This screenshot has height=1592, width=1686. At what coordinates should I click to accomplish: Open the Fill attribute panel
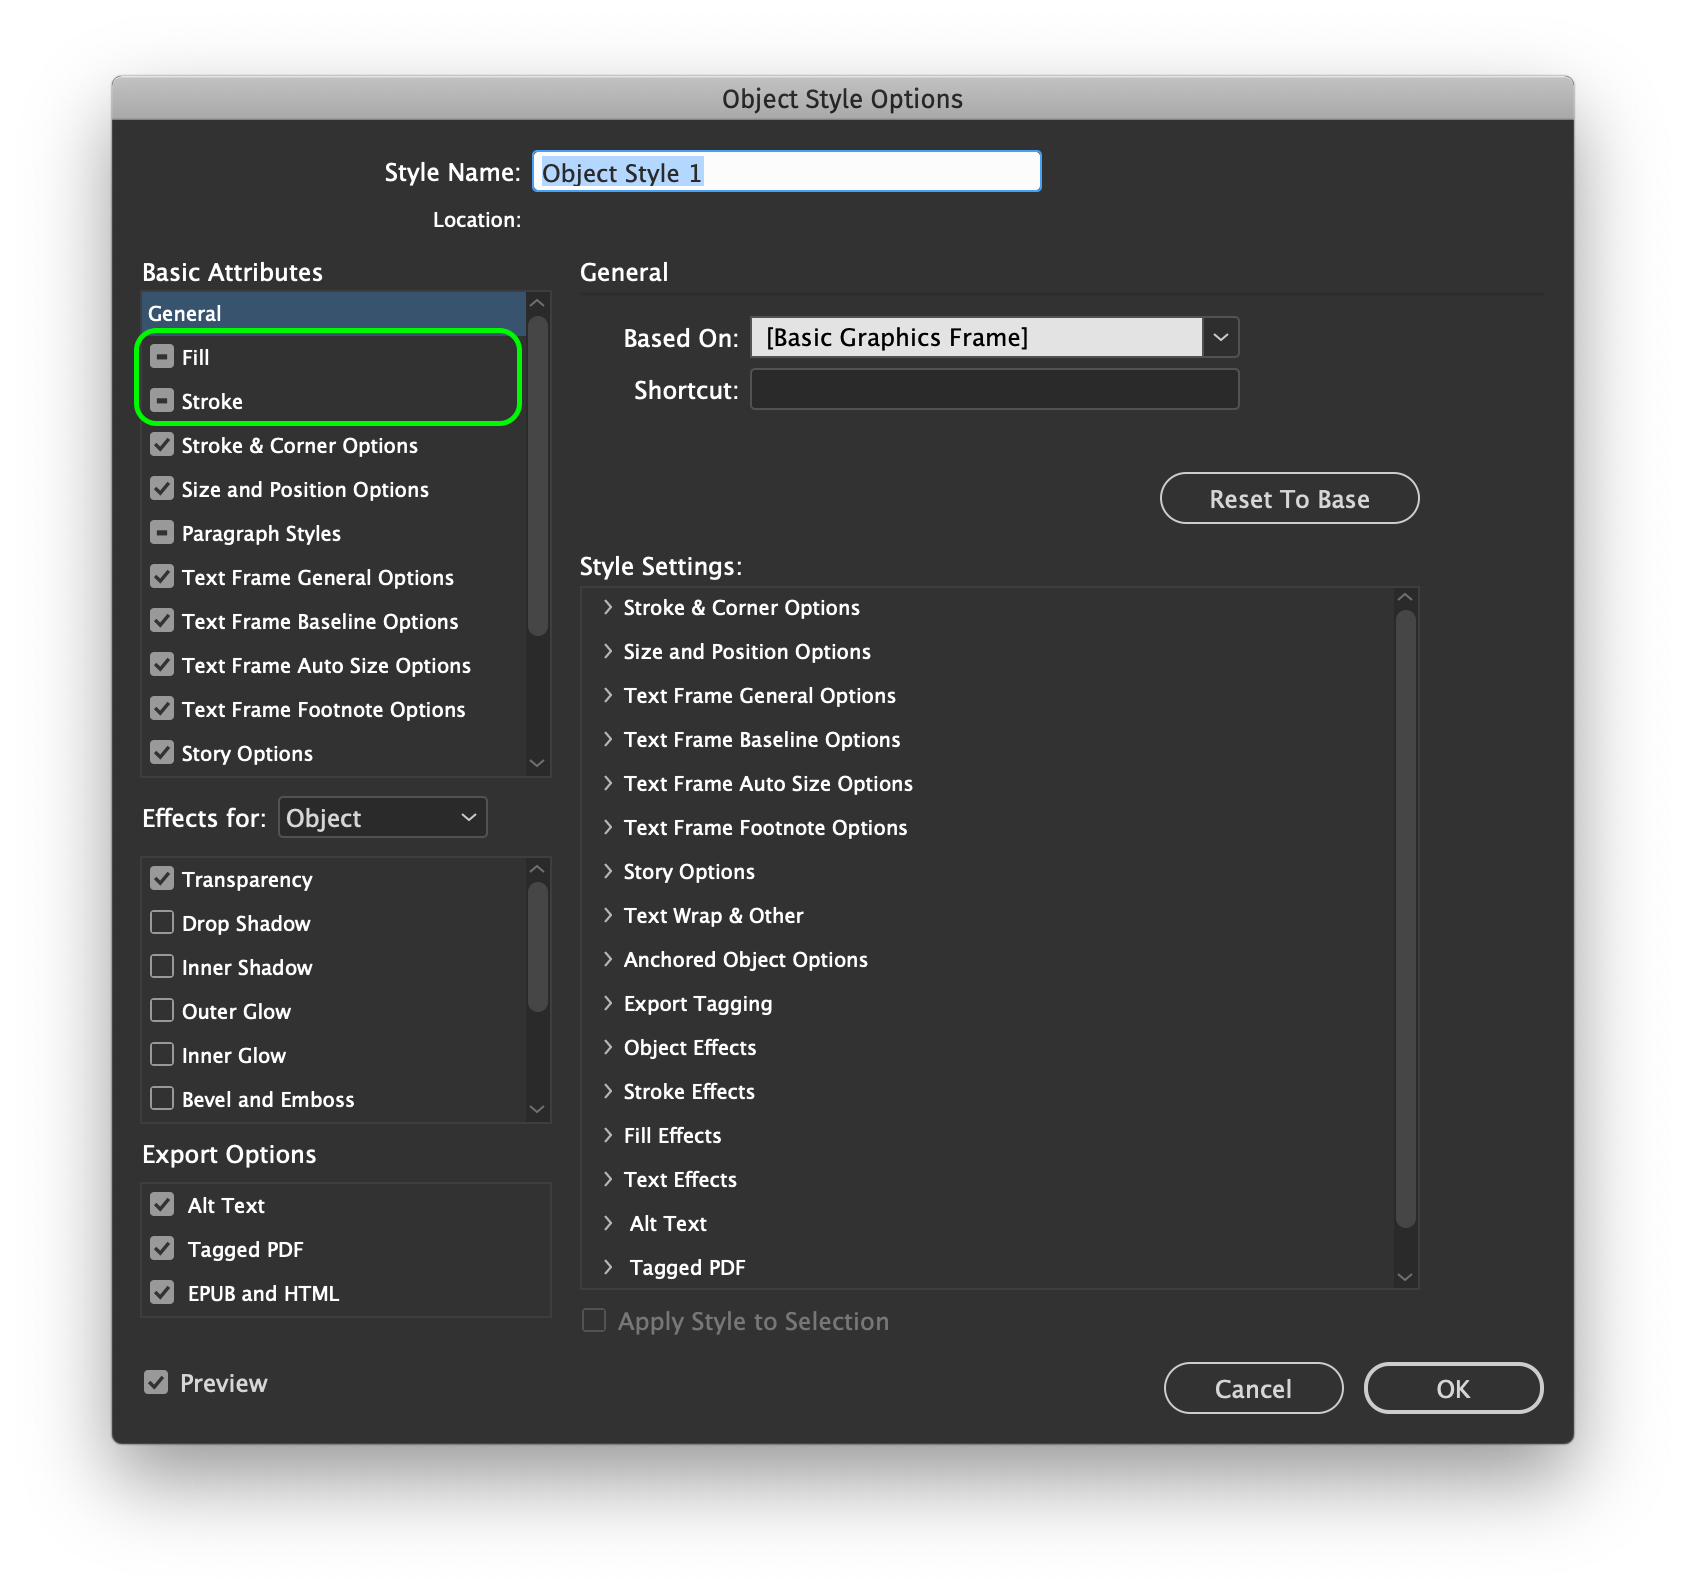coord(195,357)
